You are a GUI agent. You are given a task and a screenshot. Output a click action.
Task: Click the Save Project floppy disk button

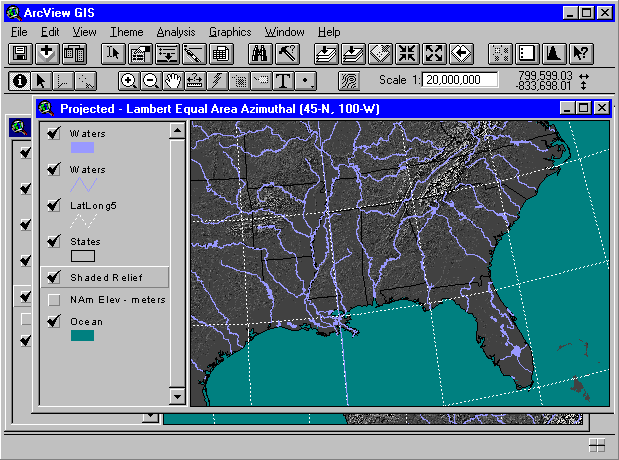pyautogui.click(x=20, y=54)
